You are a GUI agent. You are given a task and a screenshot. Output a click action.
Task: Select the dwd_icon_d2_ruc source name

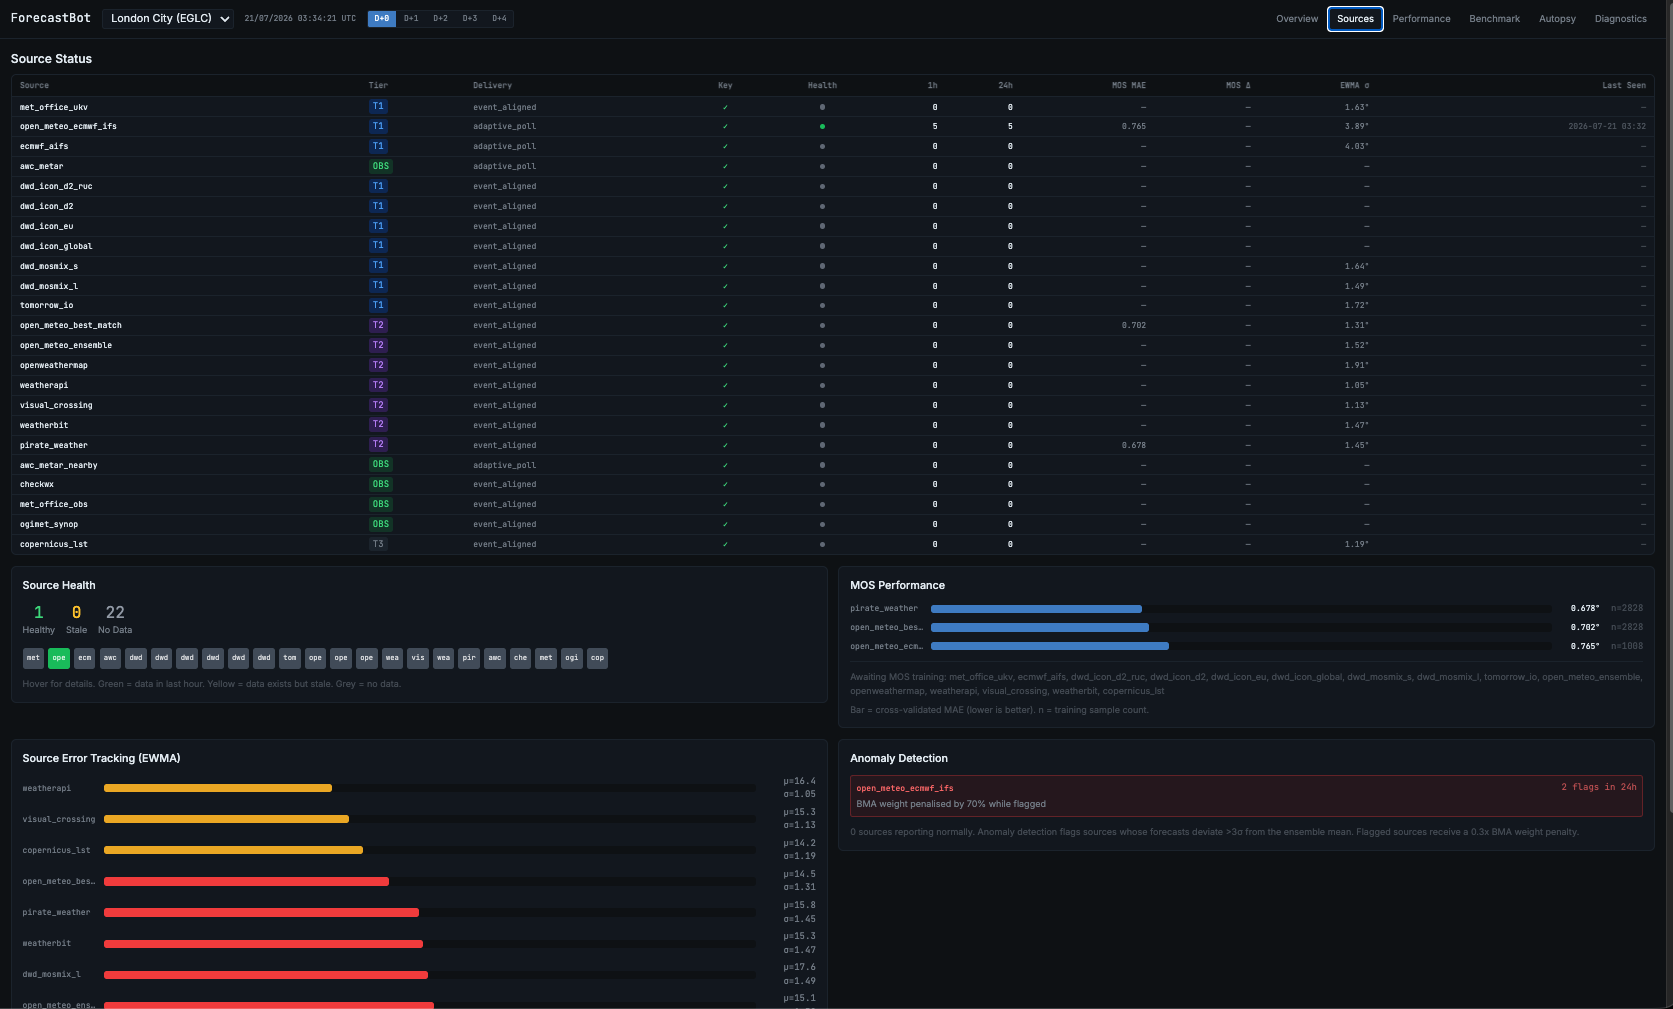tap(56, 186)
